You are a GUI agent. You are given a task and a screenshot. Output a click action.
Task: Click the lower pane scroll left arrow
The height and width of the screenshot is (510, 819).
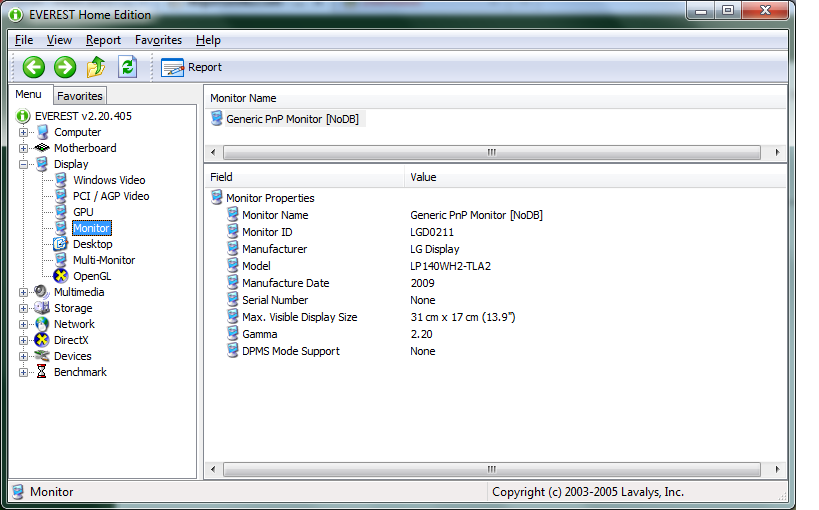213,469
